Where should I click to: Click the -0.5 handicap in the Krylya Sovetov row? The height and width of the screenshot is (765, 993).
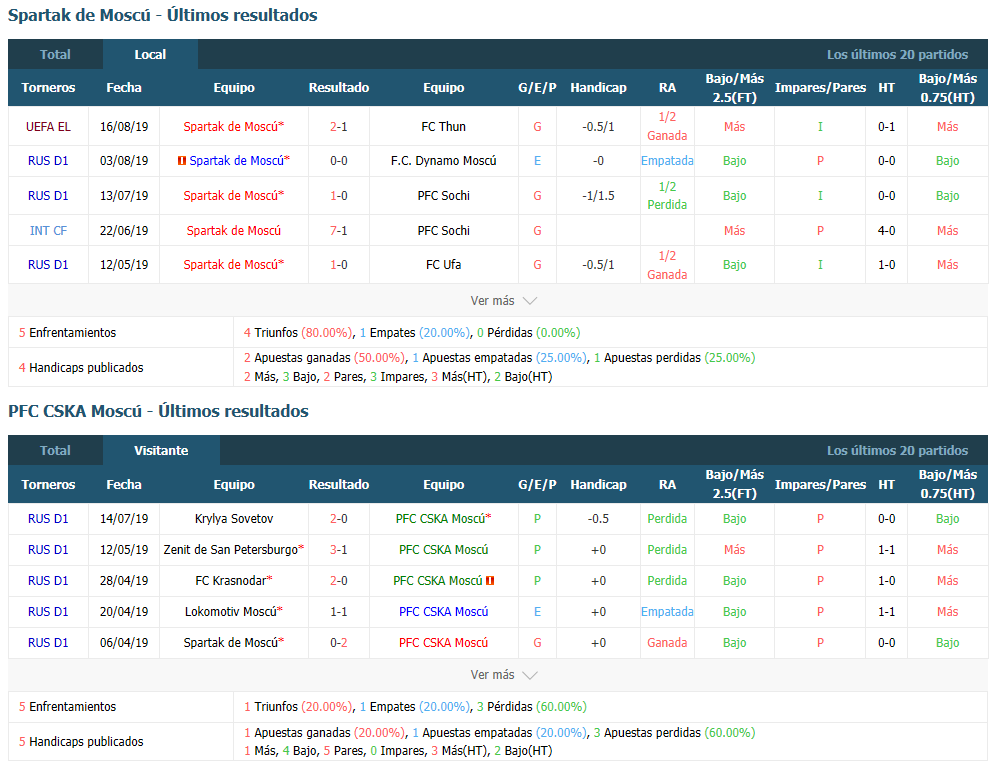(x=598, y=519)
